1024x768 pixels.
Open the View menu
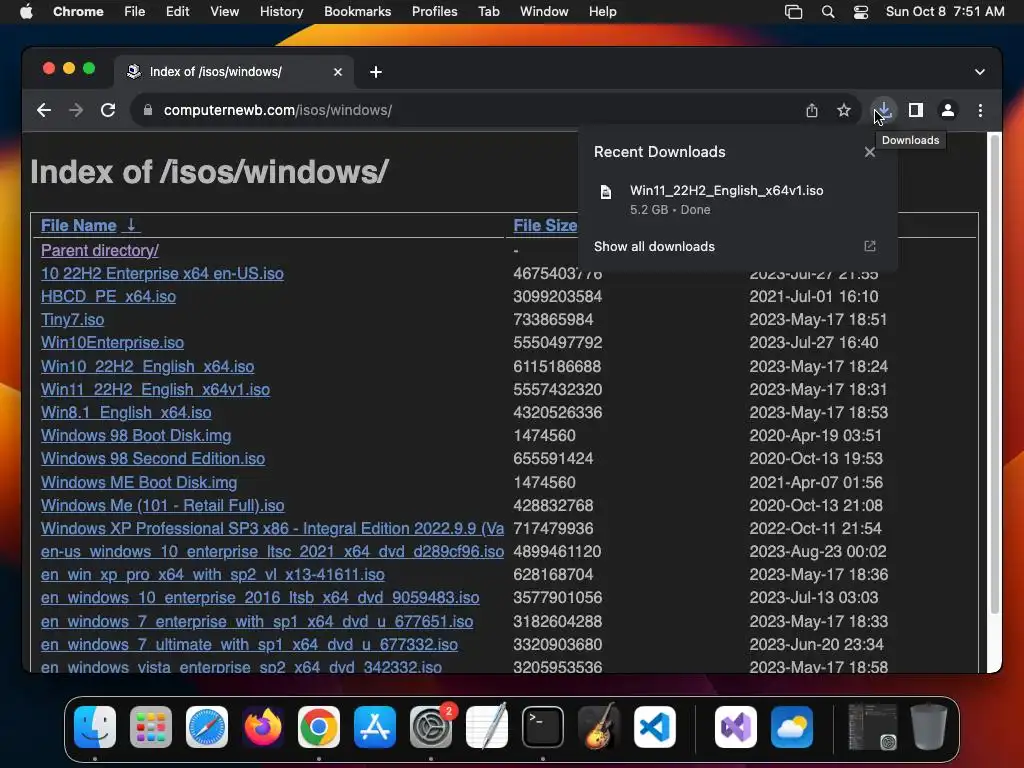click(x=224, y=12)
